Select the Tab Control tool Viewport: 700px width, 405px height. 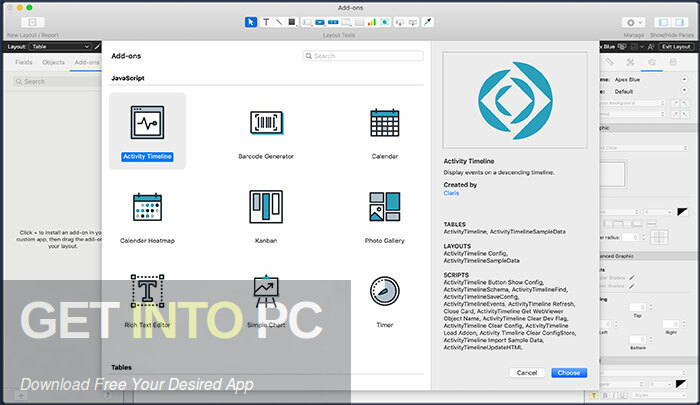346,22
